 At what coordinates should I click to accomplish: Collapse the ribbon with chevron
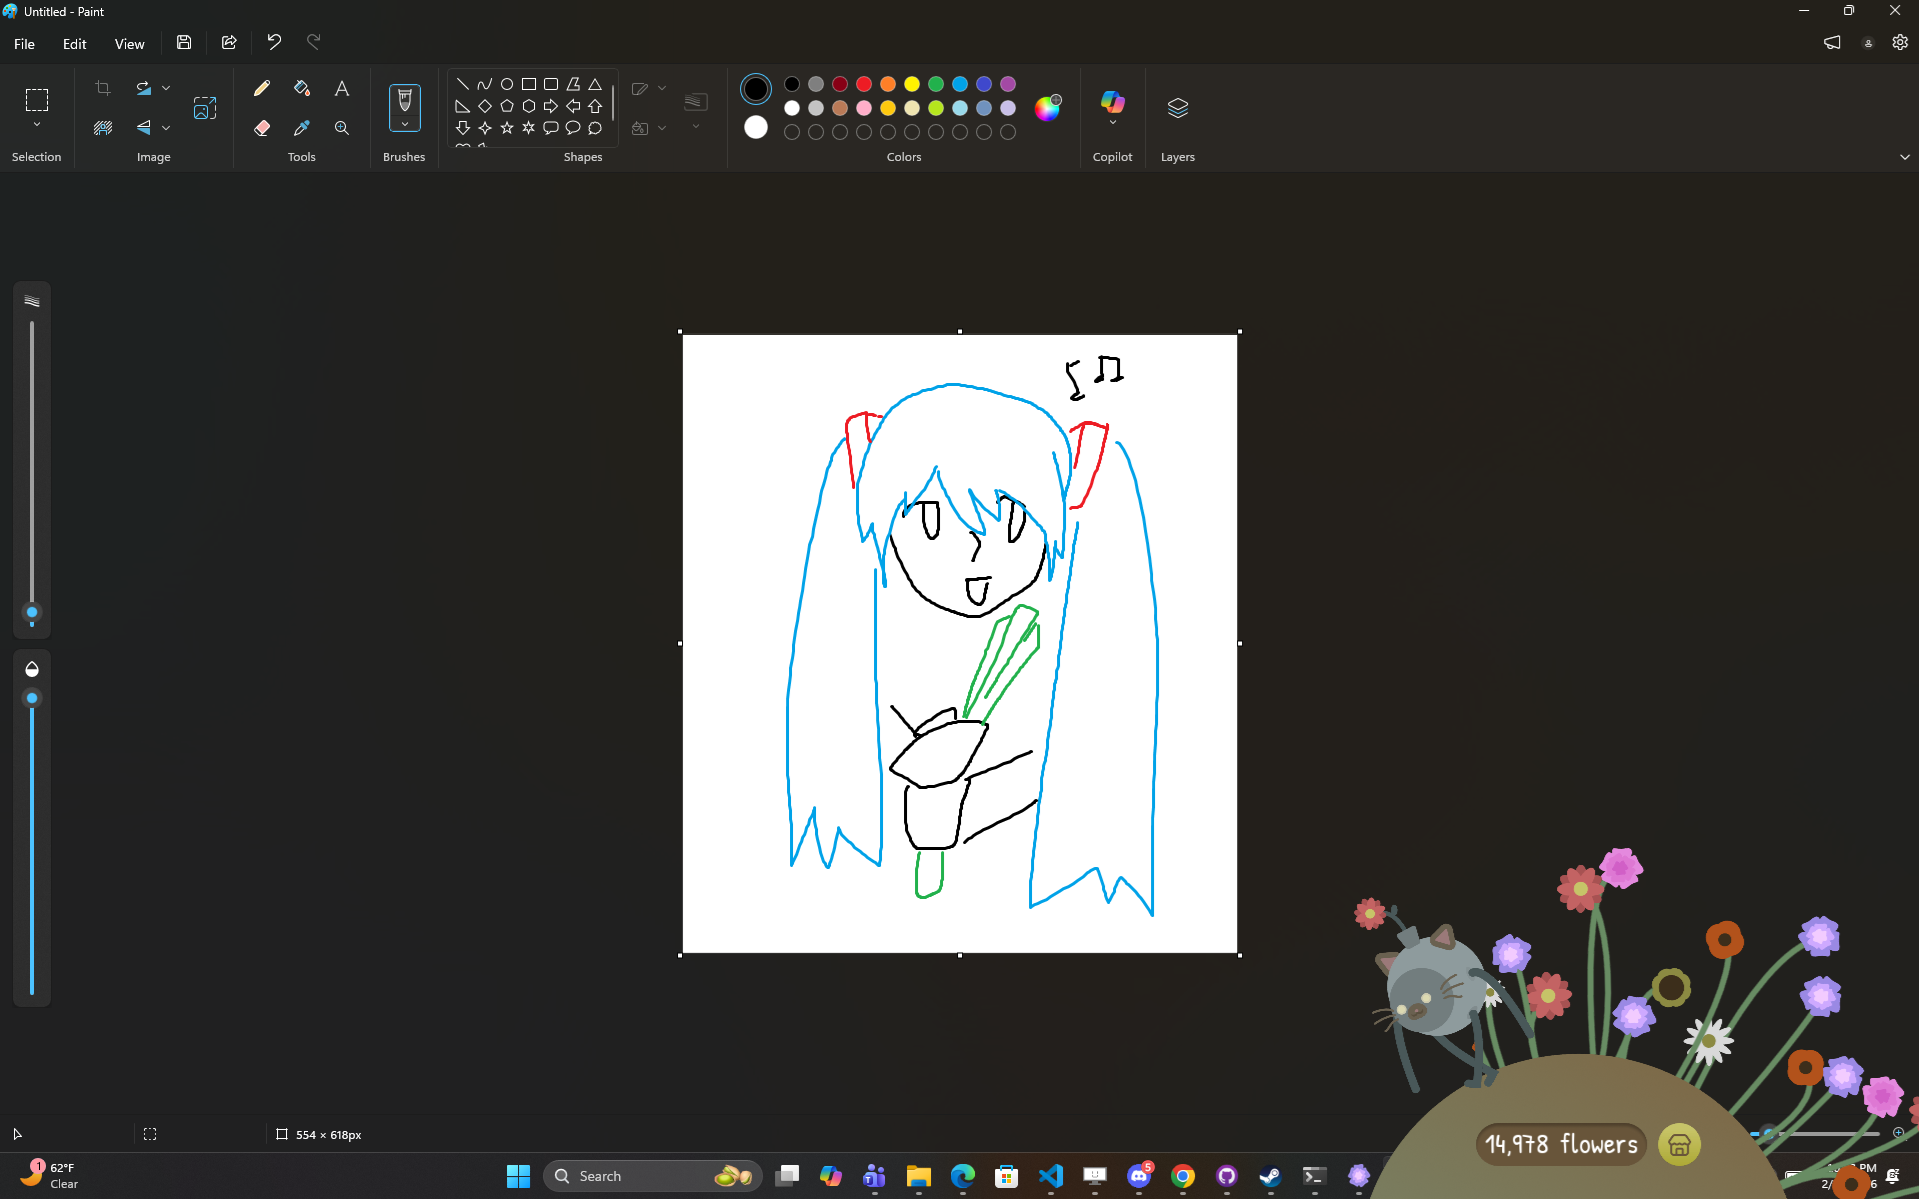pyautogui.click(x=1904, y=157)
